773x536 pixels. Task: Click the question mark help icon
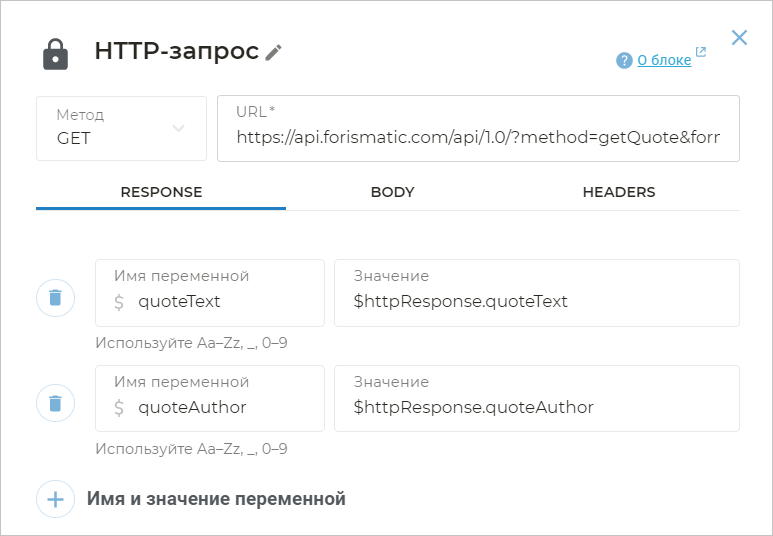point(624,61)
